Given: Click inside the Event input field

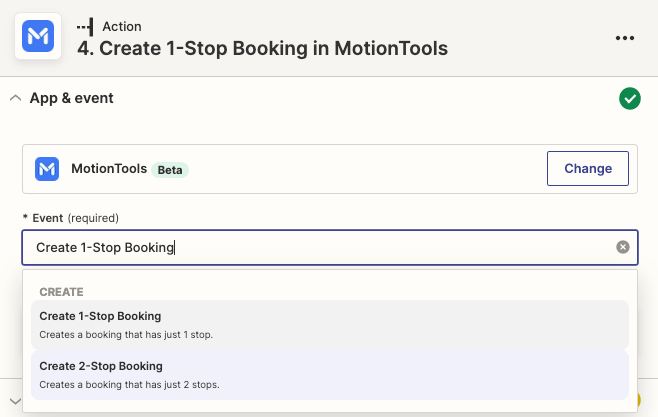Looking at the screenshot, I should 330,248.
